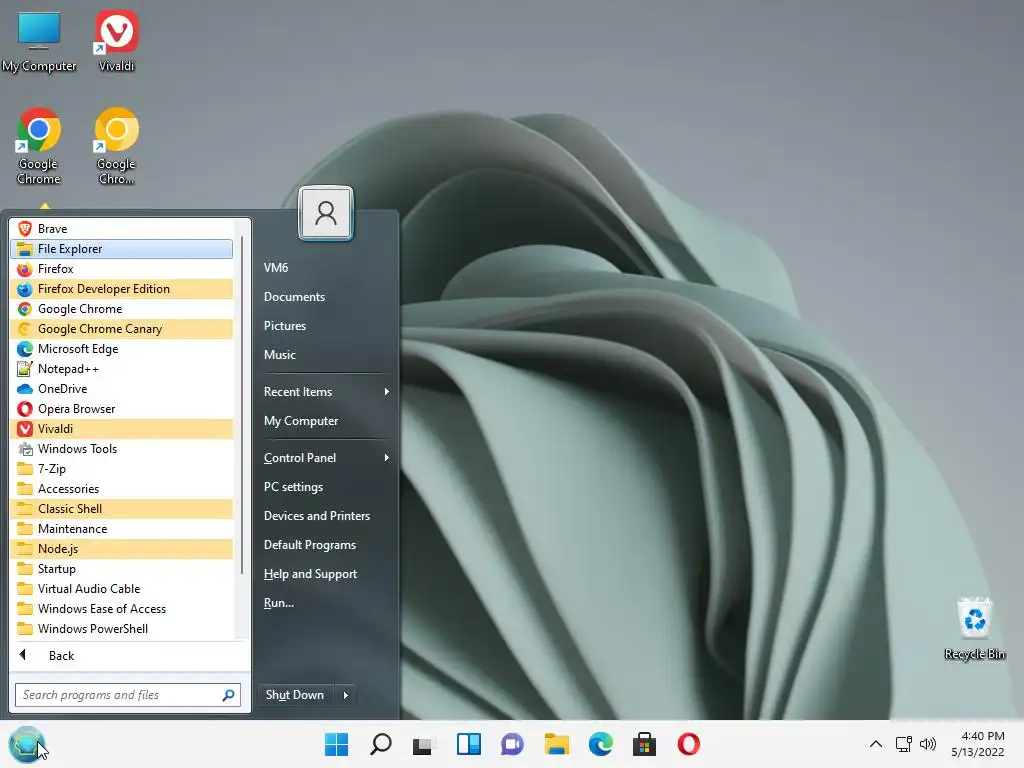Expand the Maintenance folder
1024x768 pixels.
pos(121,529)
